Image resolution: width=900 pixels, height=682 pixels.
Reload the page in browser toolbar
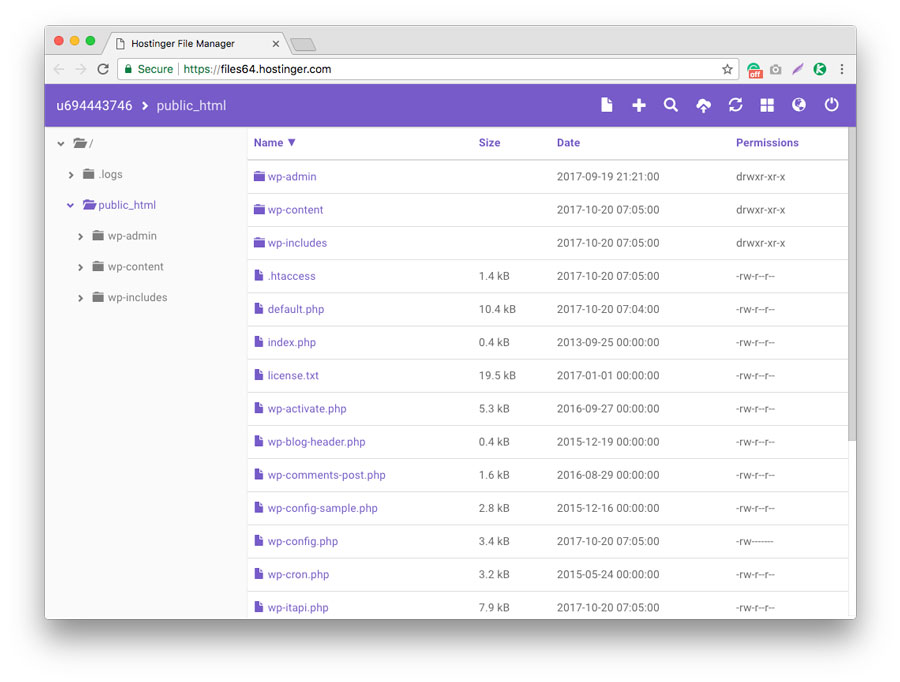(103, 69)
